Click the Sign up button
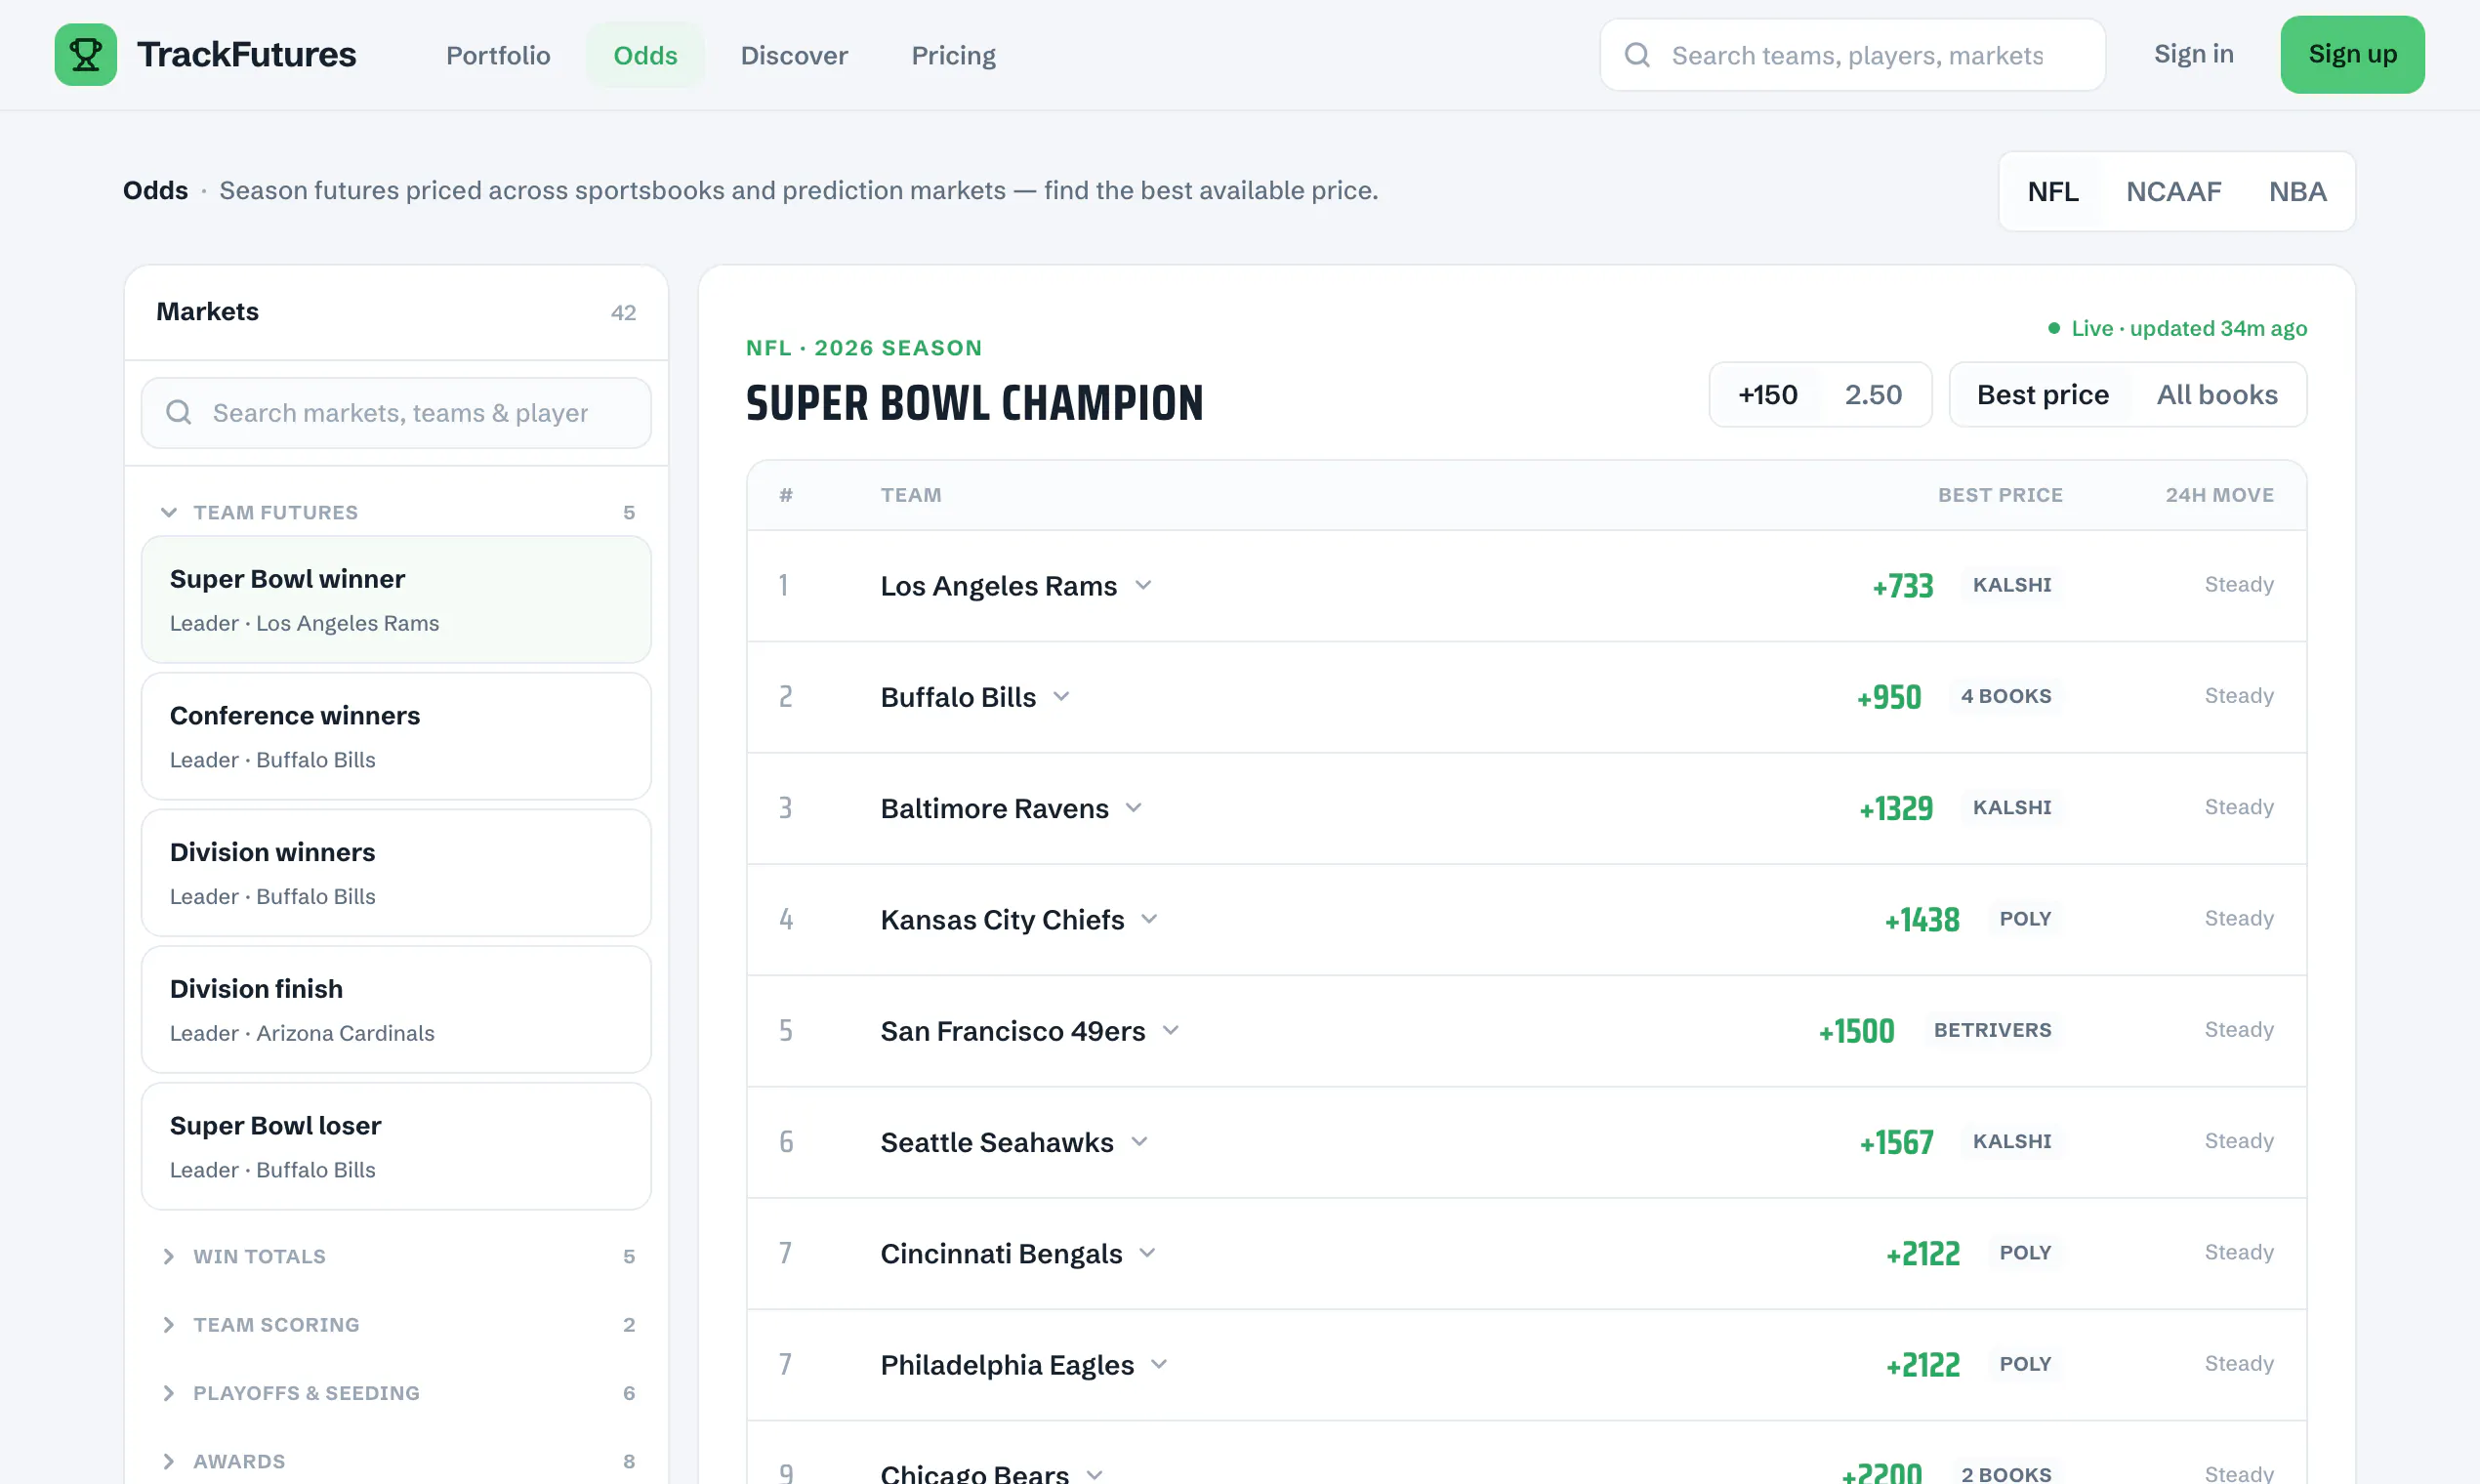 click(2352, 55)
